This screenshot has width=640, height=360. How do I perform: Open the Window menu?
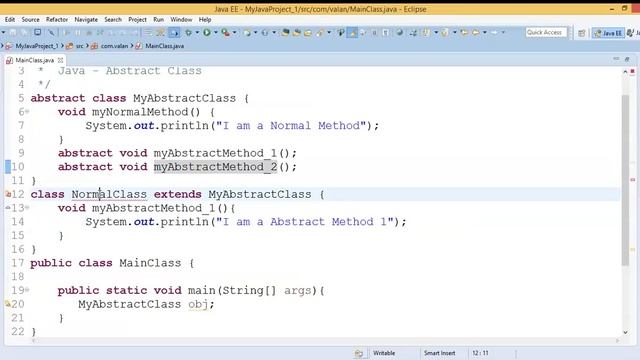(x=181, y=20)
